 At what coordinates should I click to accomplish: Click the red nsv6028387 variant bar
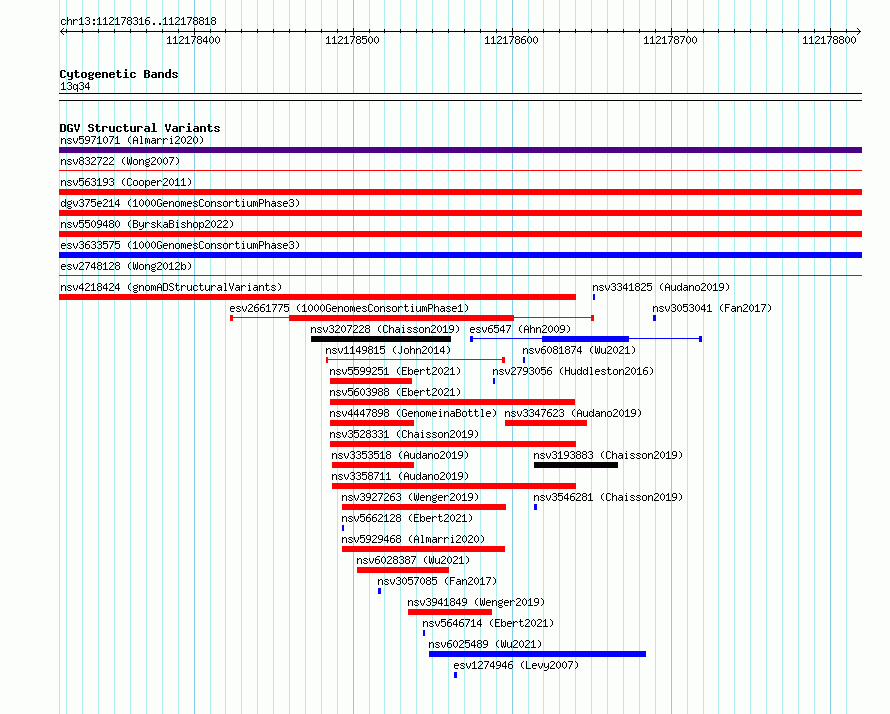point(403,570)
